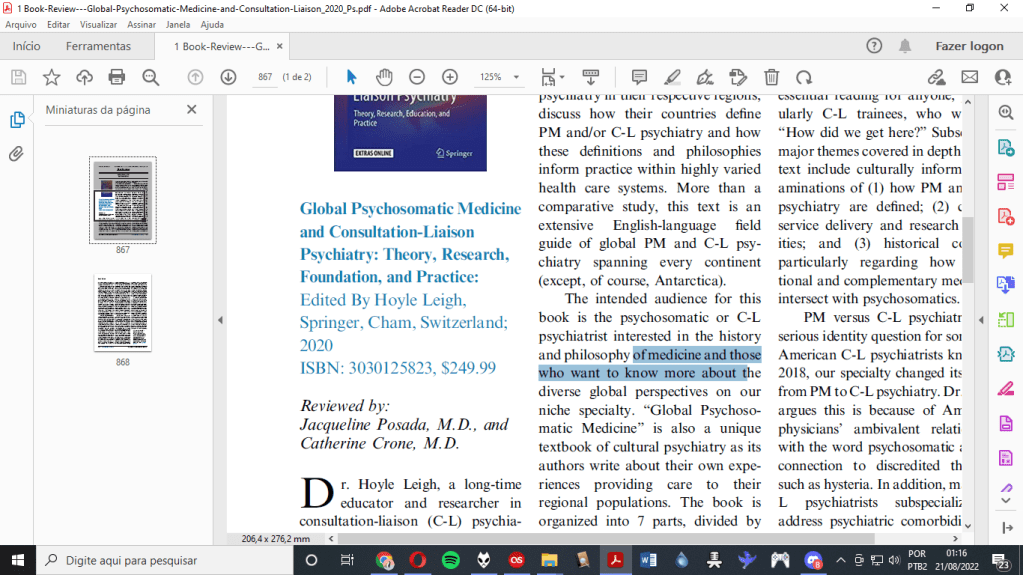The height and width of the screenshot is (575, 1023).
Task: Select the Highlight text tool
Action: pos(672,77)
